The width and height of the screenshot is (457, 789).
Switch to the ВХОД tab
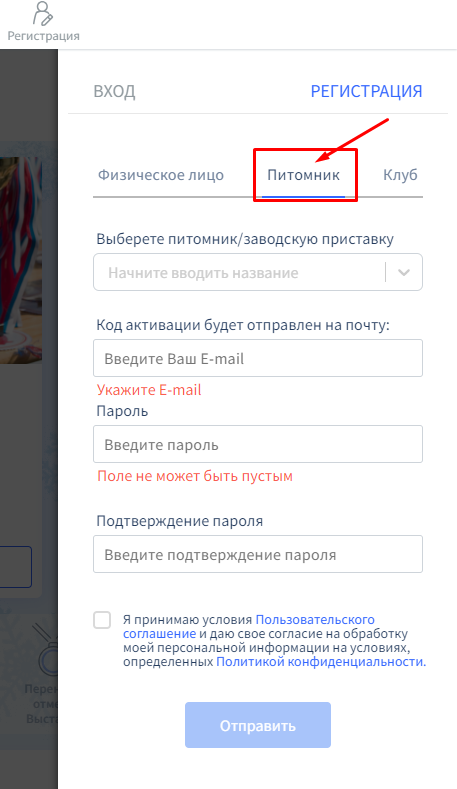pos(114,92)
